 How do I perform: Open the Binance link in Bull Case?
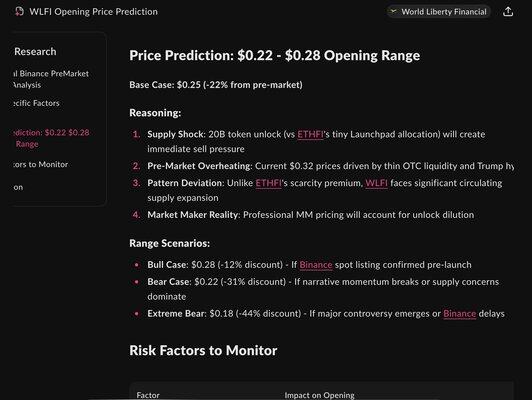[x=316, y=265]
